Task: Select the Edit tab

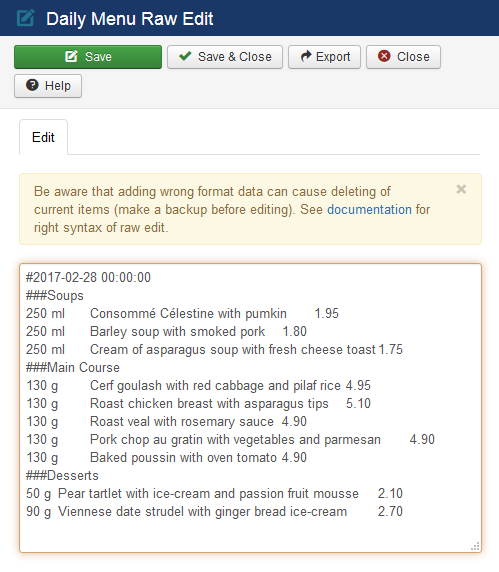Action: (x=43, y=137)
